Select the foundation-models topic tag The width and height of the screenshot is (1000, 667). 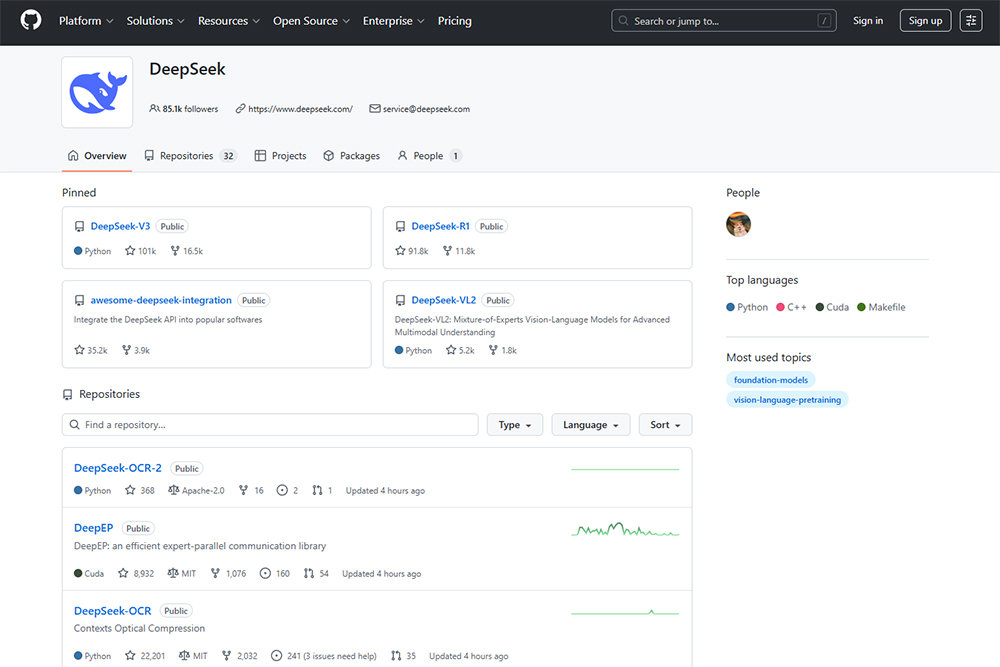(771, 380)
